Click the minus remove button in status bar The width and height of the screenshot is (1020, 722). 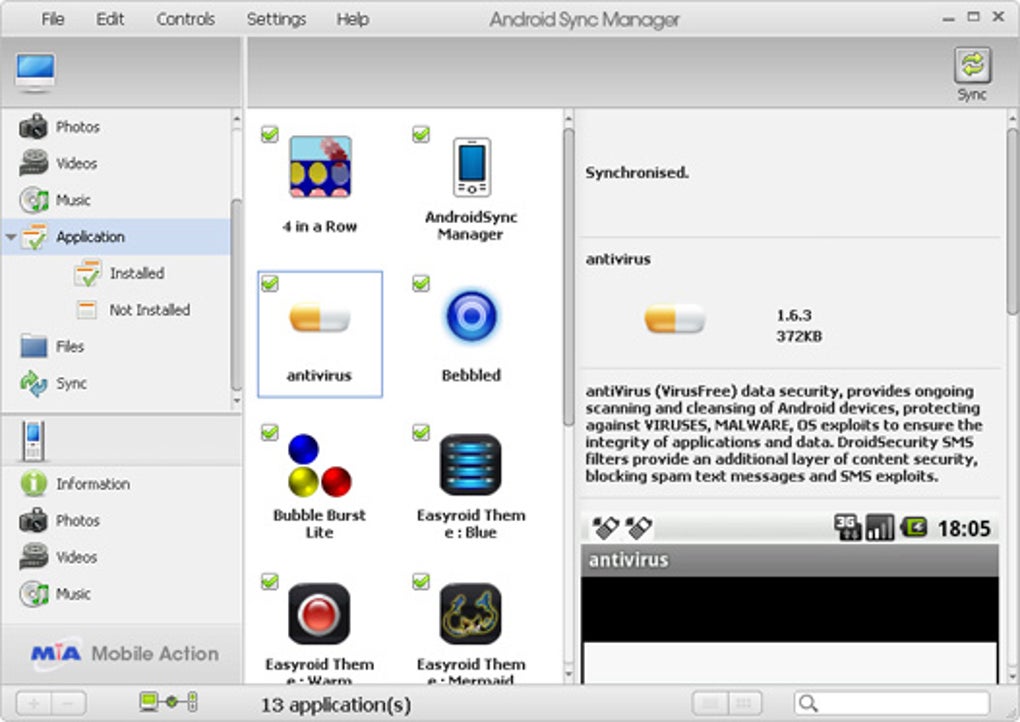pyautogui.click(x=68, y=703)
